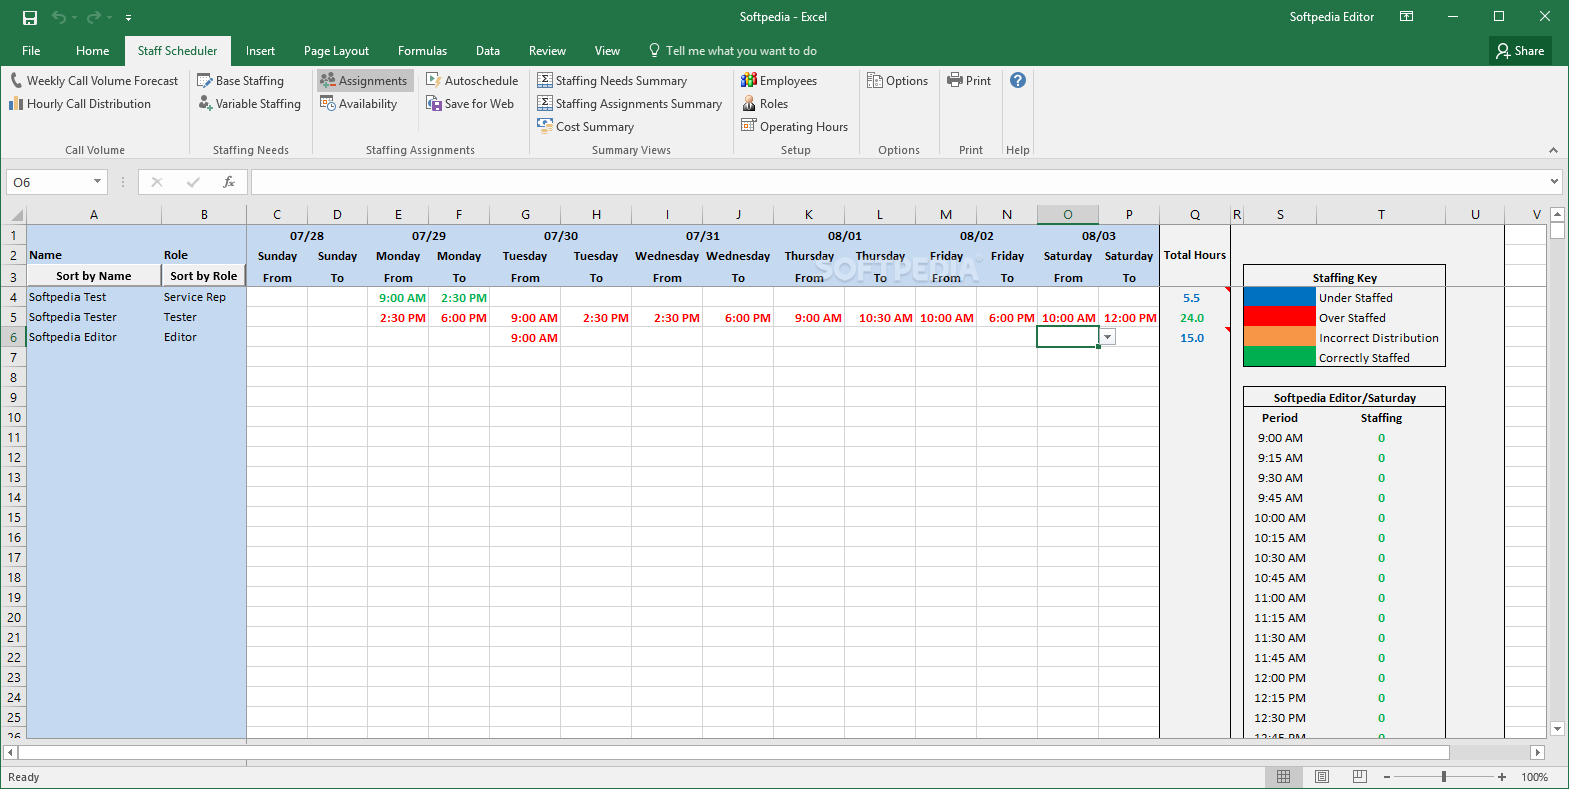Viewport: 1569px width, 789px height.
Task: Open Employees setup
Action: 779,81
